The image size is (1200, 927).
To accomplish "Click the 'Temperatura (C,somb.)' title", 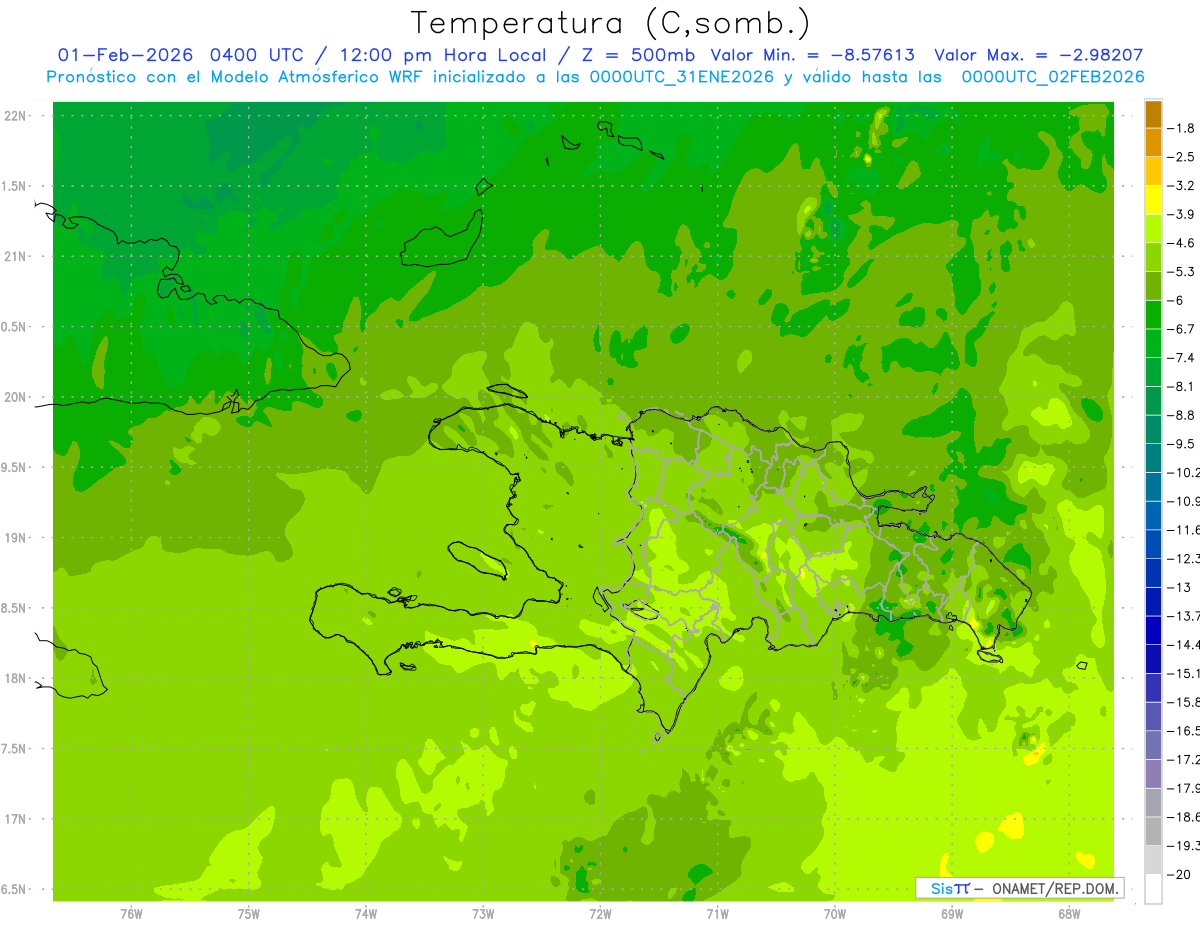I will click(x=610, y=23).
